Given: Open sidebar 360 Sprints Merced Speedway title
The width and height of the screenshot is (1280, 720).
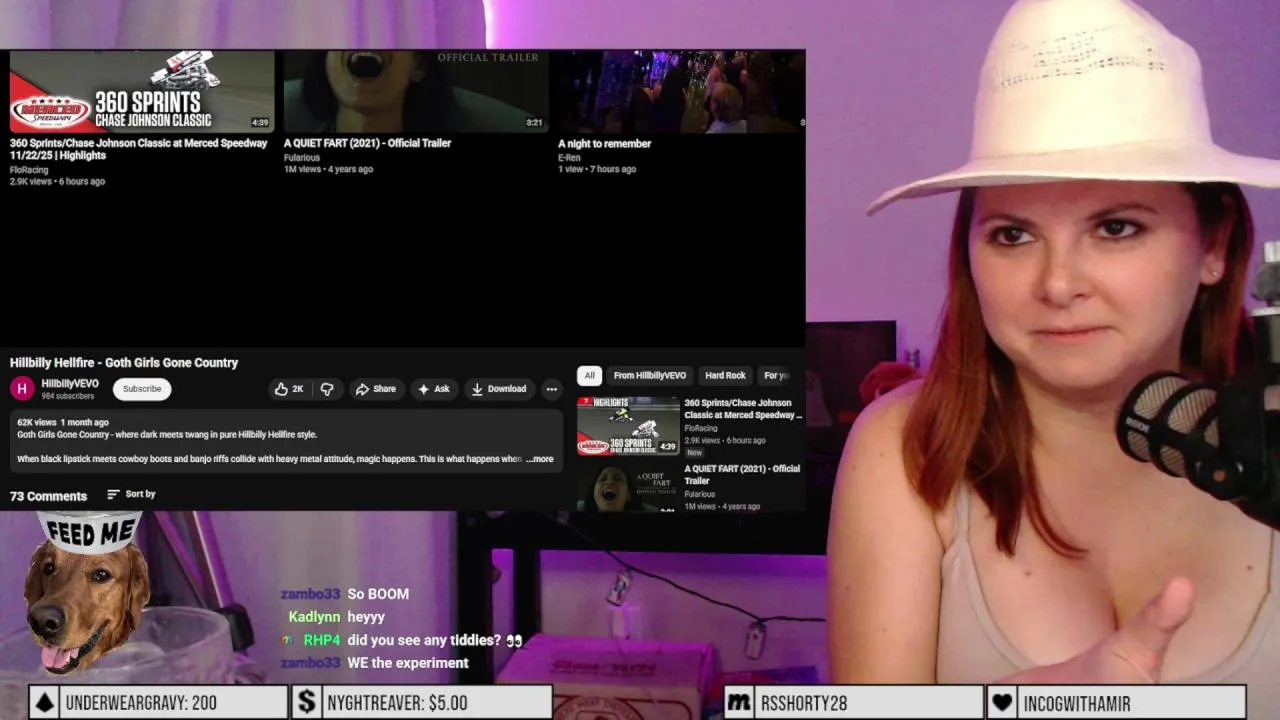Looking at the screenshot, I should point(743,409).
